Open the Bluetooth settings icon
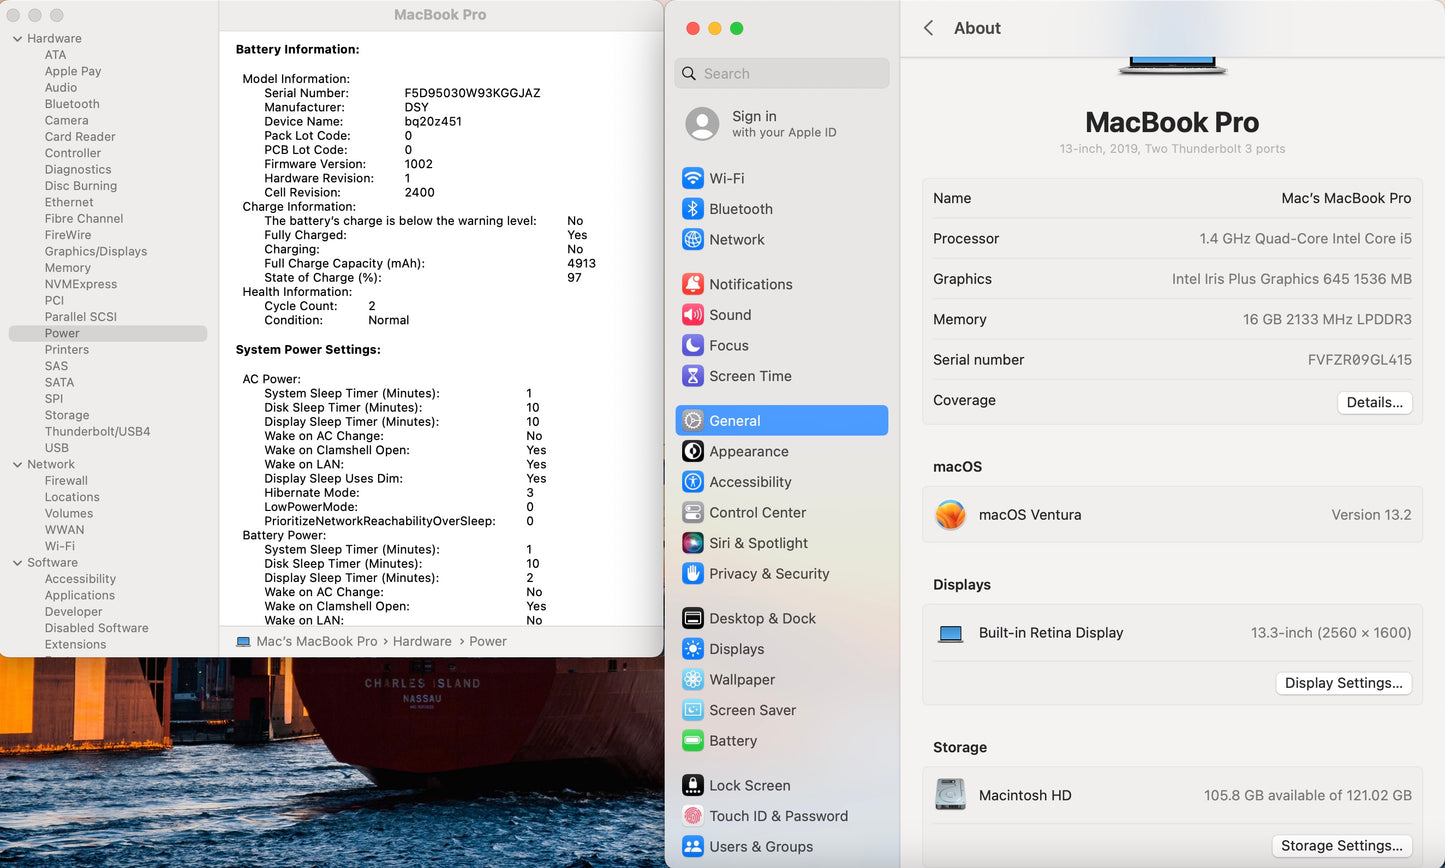Screen dimensions: 1445x868 [693, 209]
